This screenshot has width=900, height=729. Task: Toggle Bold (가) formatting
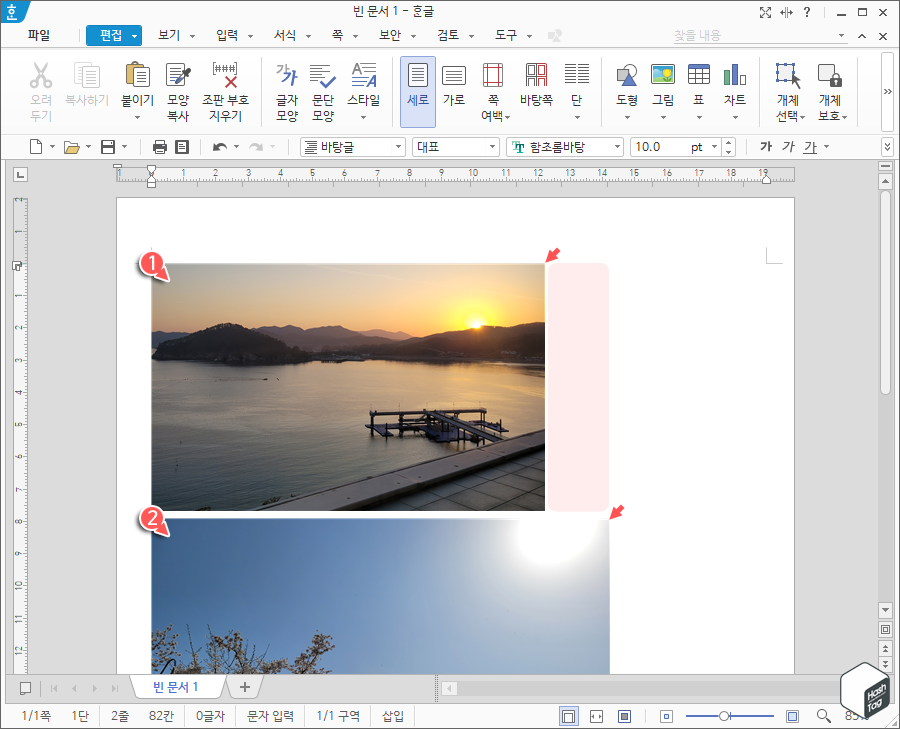click(766, 147)
